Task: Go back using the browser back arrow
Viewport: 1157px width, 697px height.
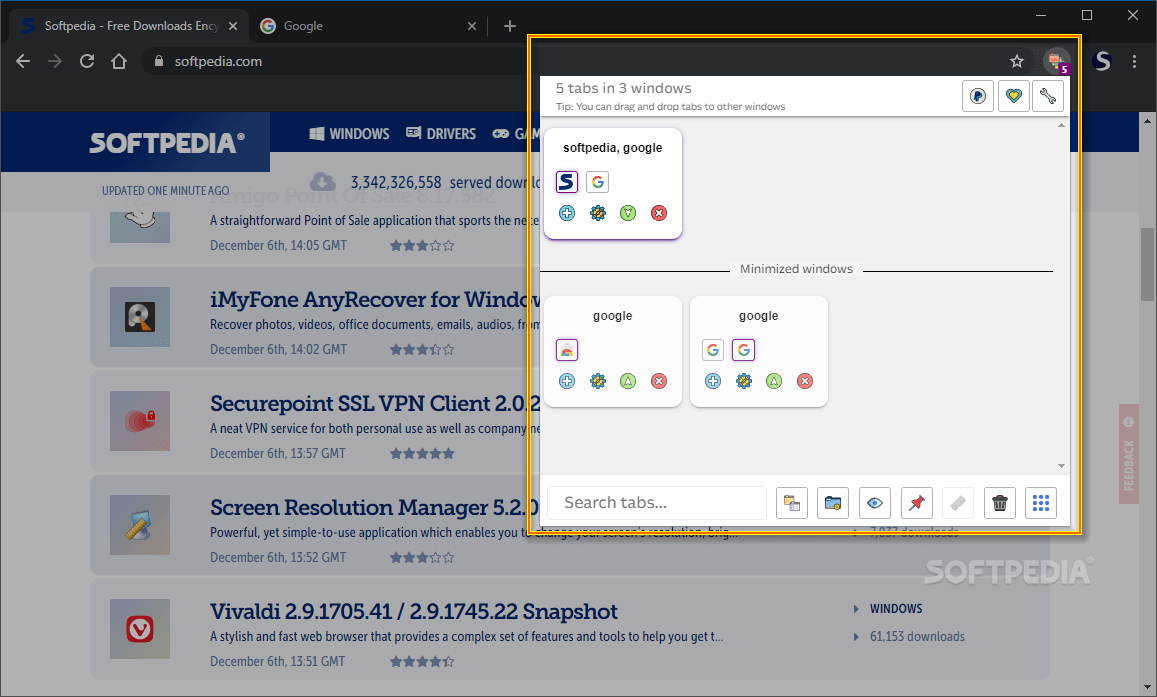Action: tap(23, 61)
